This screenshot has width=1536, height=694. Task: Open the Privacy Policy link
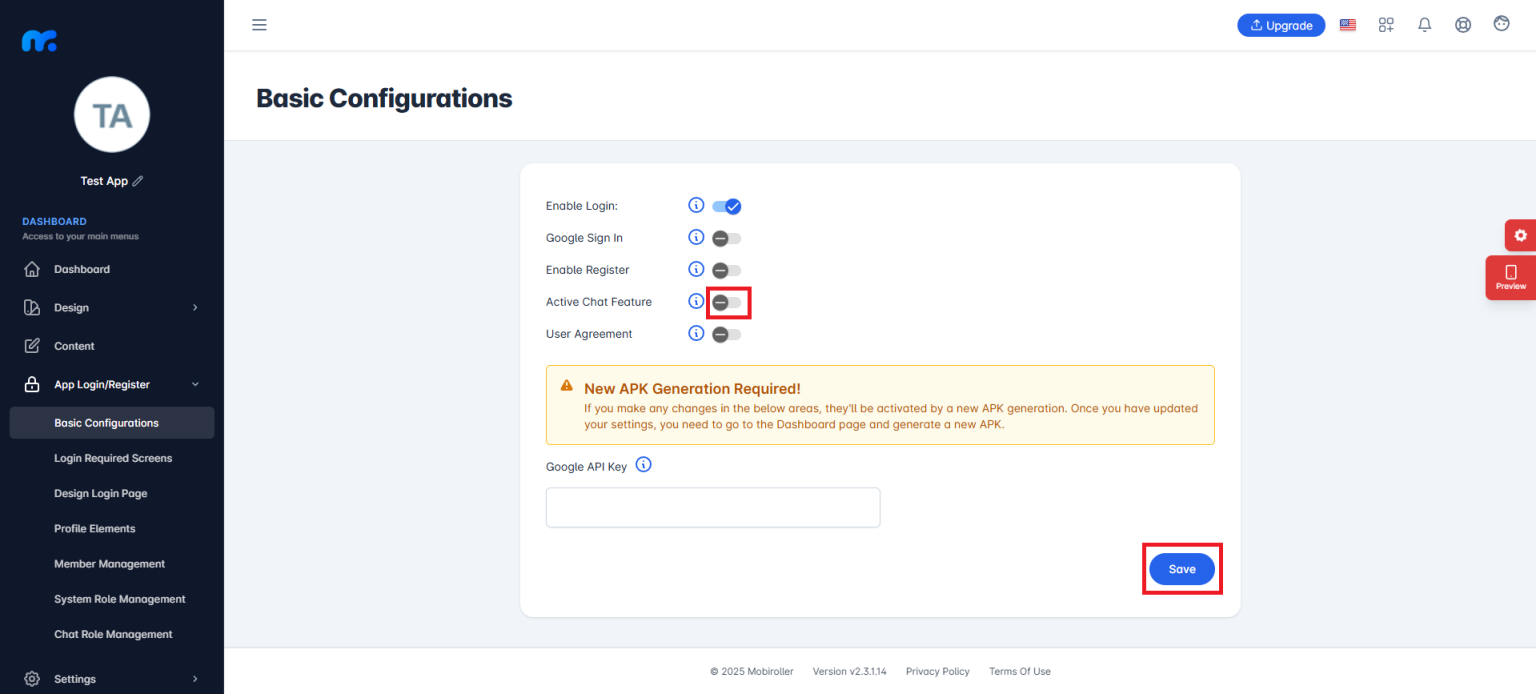coord(937,671)
